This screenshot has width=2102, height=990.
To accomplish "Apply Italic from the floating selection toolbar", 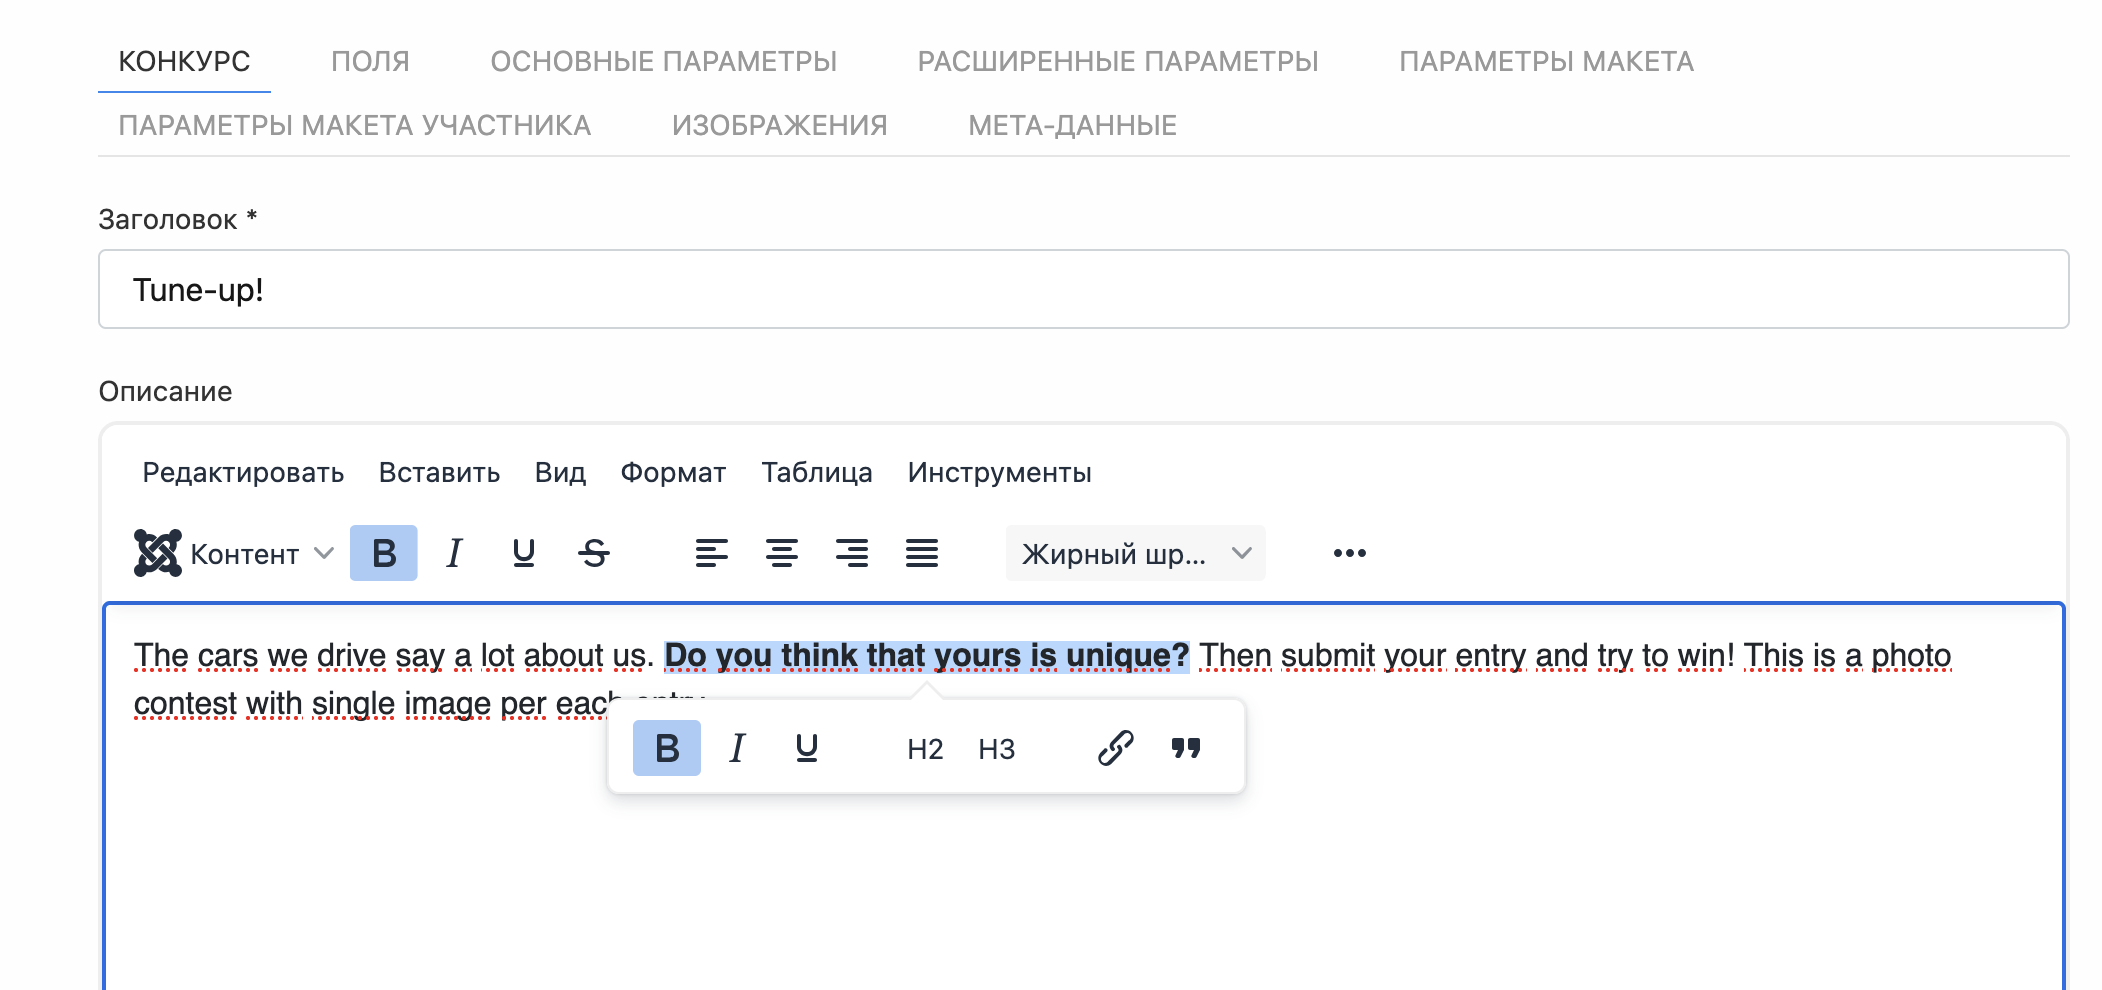I will click(x=737, y=748).
